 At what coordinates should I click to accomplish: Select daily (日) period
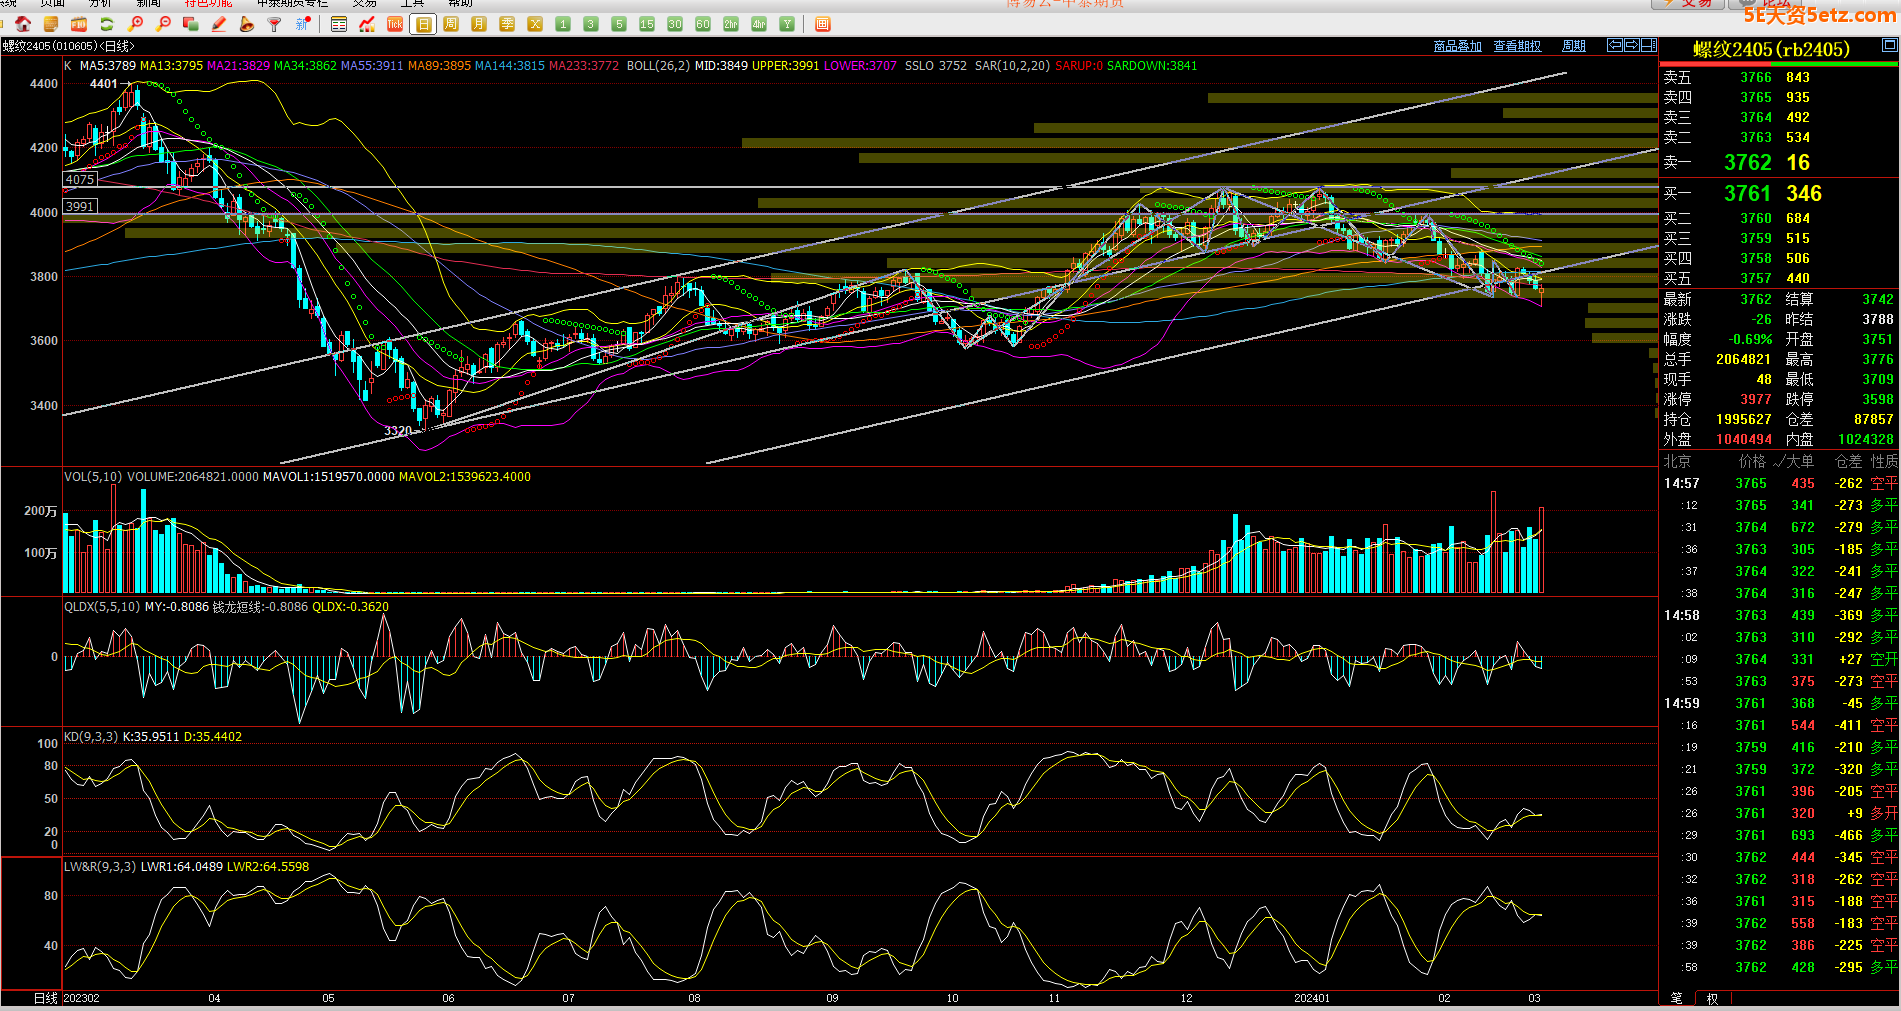[424, 24]
